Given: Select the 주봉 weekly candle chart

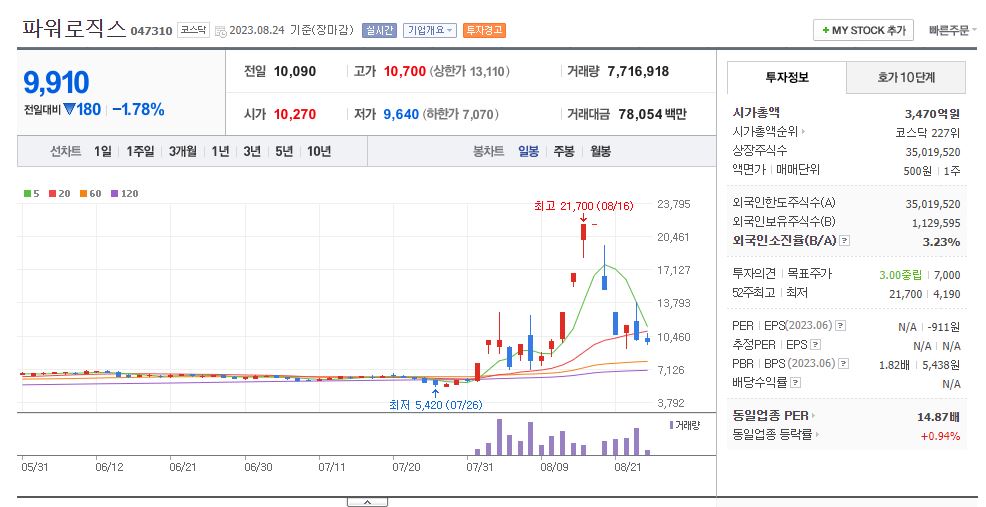Looking at the screenshot, I should [x=564, y=151].
